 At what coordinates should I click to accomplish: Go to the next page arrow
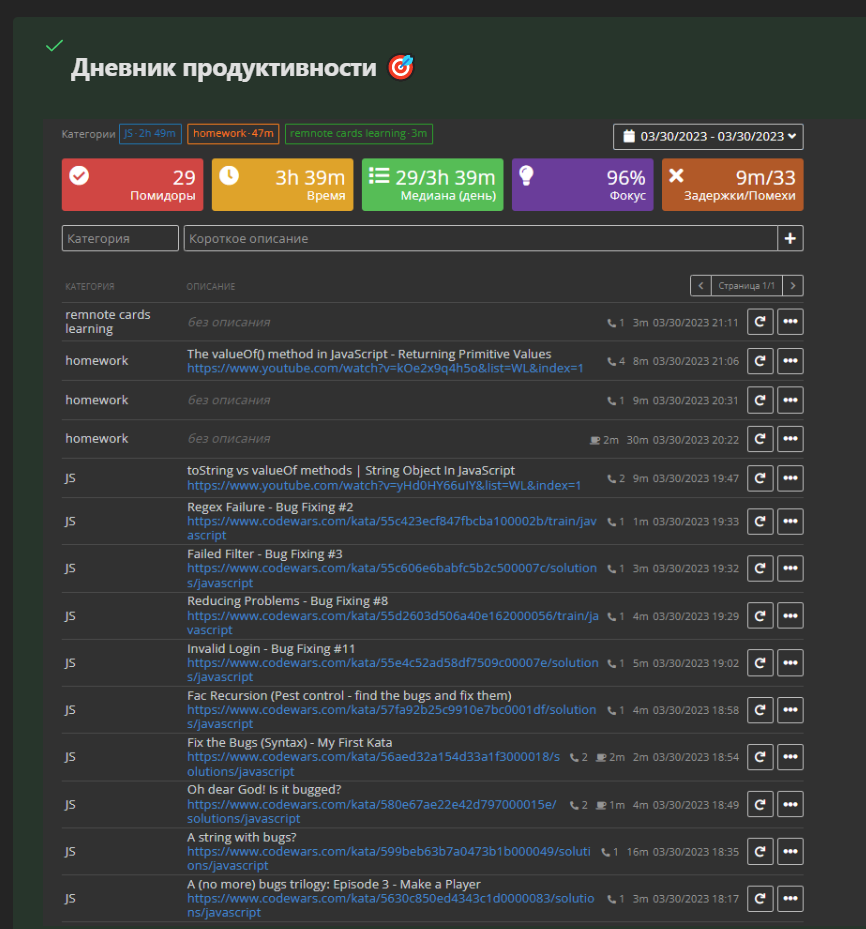tap(792, 286)
